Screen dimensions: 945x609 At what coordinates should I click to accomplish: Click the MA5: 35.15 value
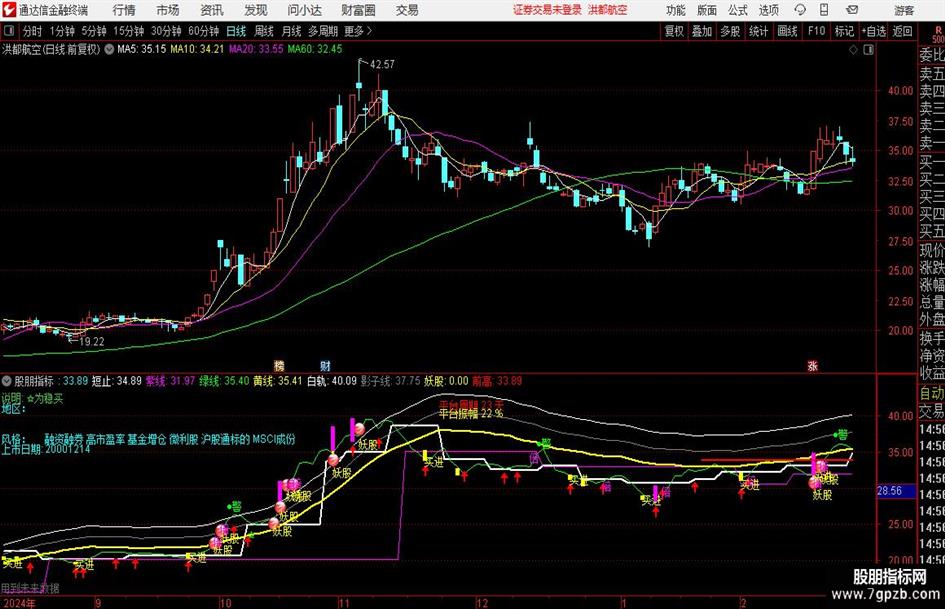[x=141, y=49]
